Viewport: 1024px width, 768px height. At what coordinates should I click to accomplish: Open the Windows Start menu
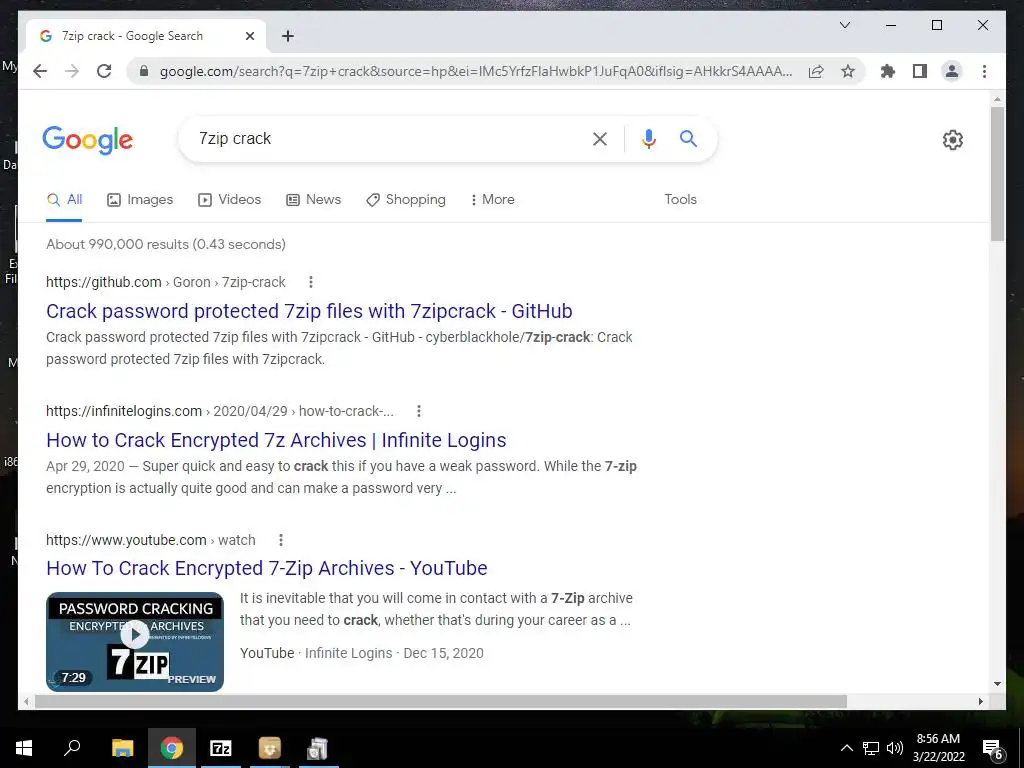pyautogui.click(x=24, y=748)
